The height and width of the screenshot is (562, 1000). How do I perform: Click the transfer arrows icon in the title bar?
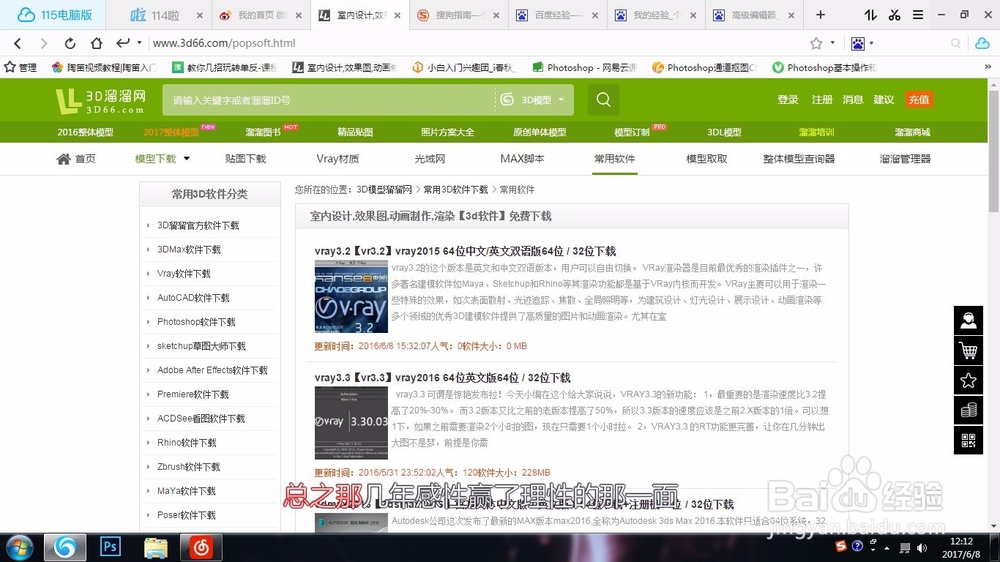click(871, 15)
